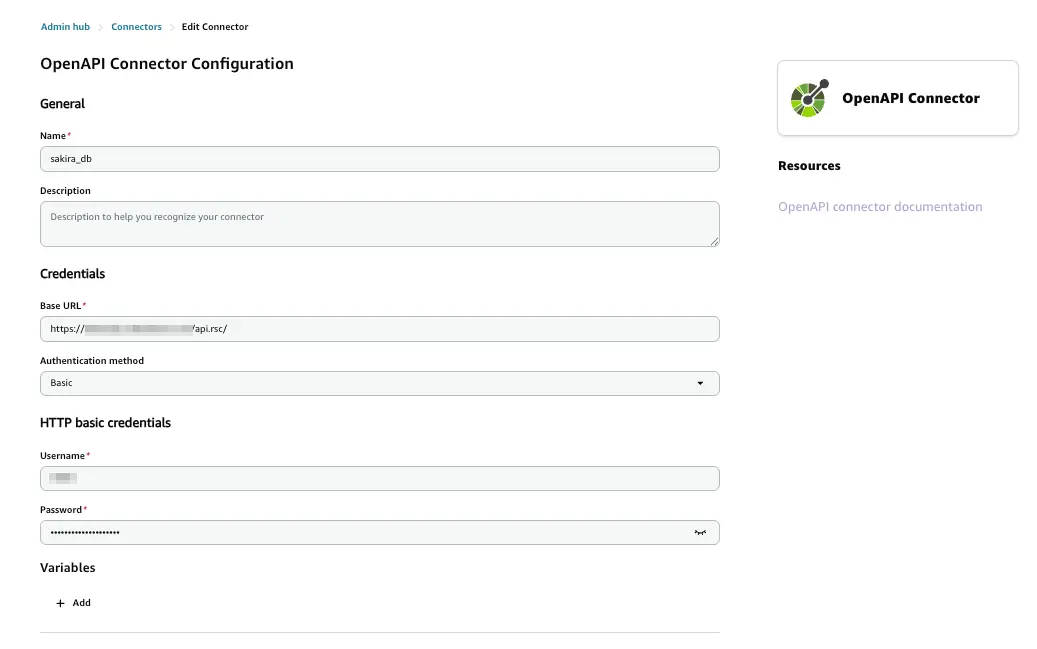Open OpenAPI connector documentation link

[x=880, y=207]
